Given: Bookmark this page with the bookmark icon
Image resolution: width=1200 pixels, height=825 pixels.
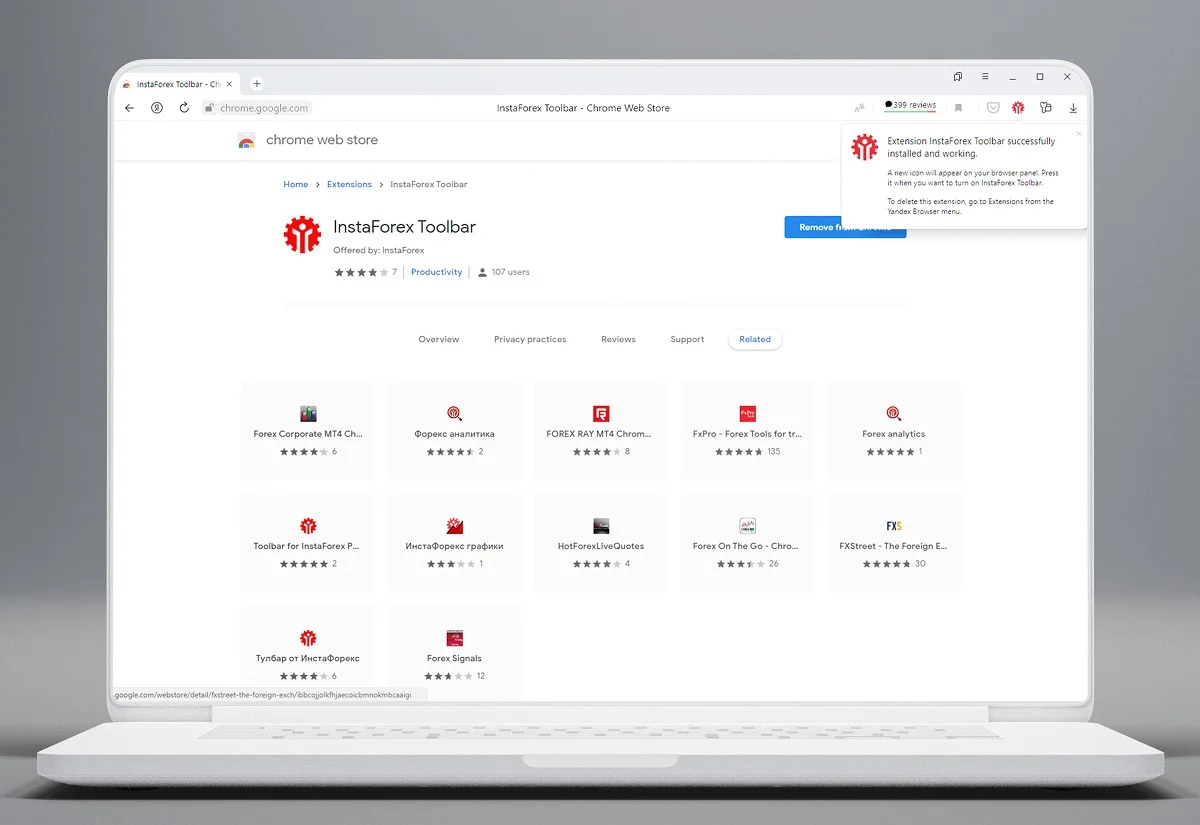Looking at the screenshot, I should point(958,108).
